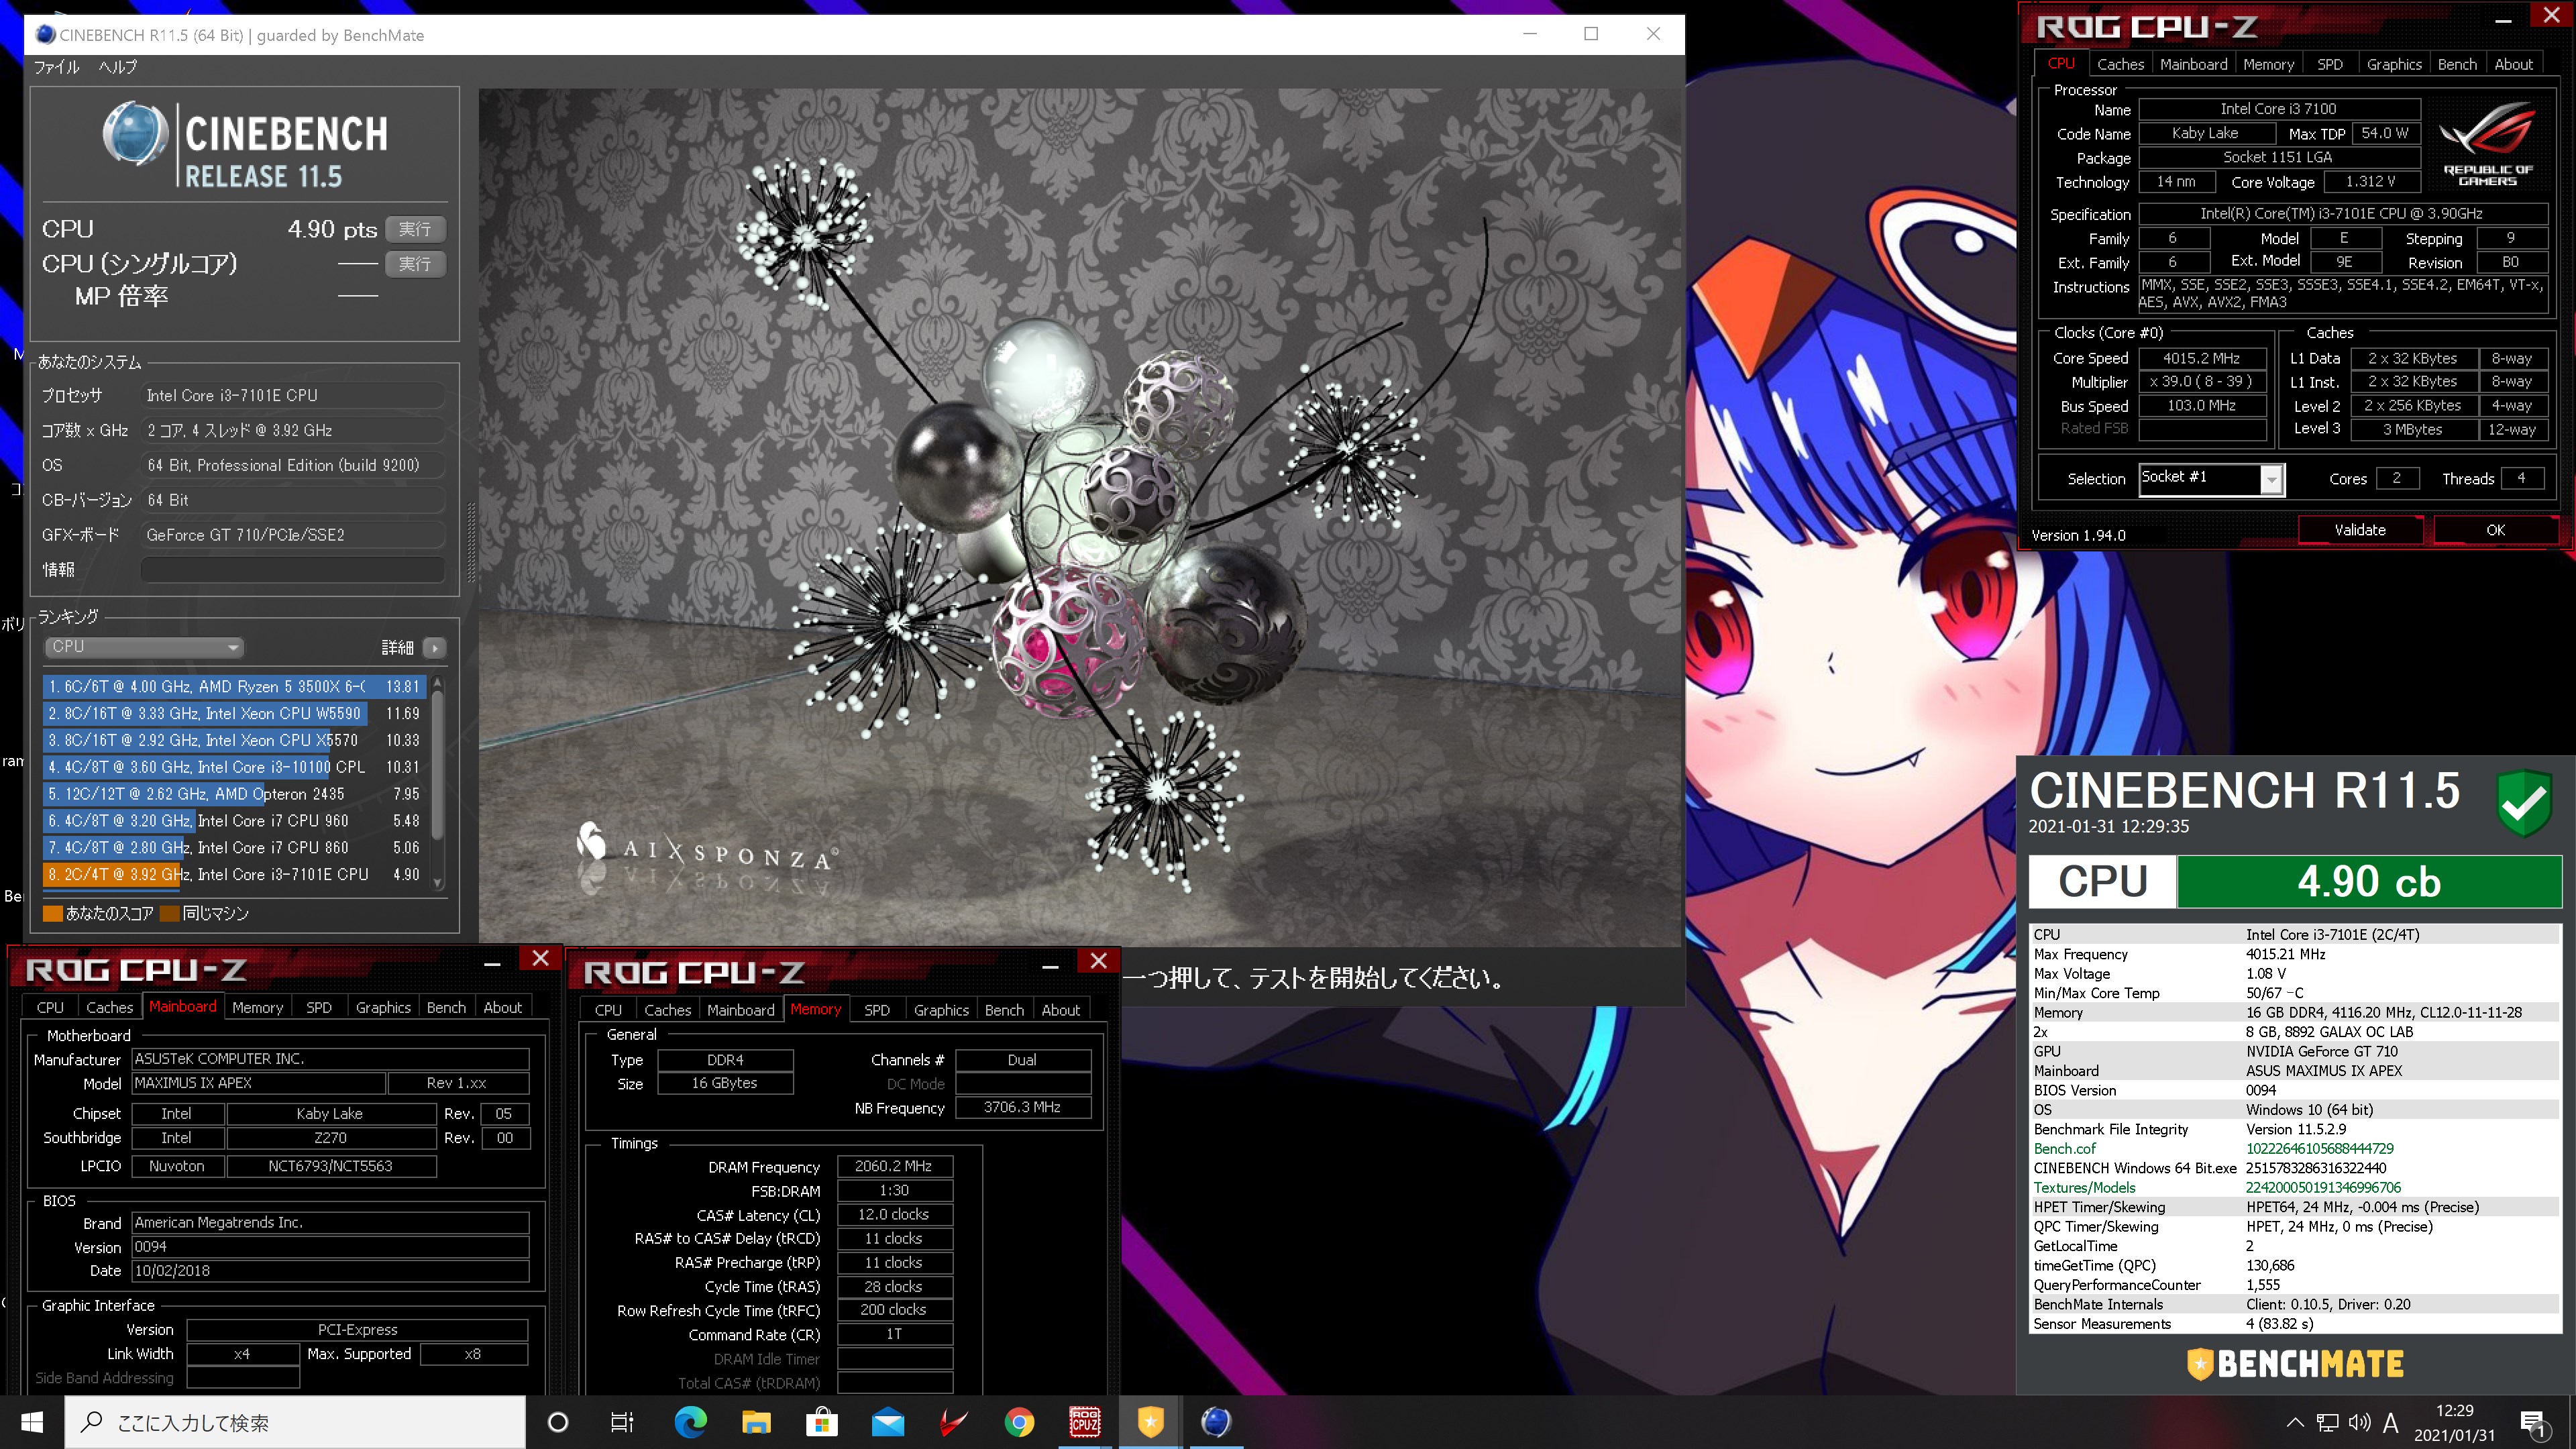Switch to ROG CPU-Z taskbar icon
This screenshot has height=1449, width=2576.
1085,1422
